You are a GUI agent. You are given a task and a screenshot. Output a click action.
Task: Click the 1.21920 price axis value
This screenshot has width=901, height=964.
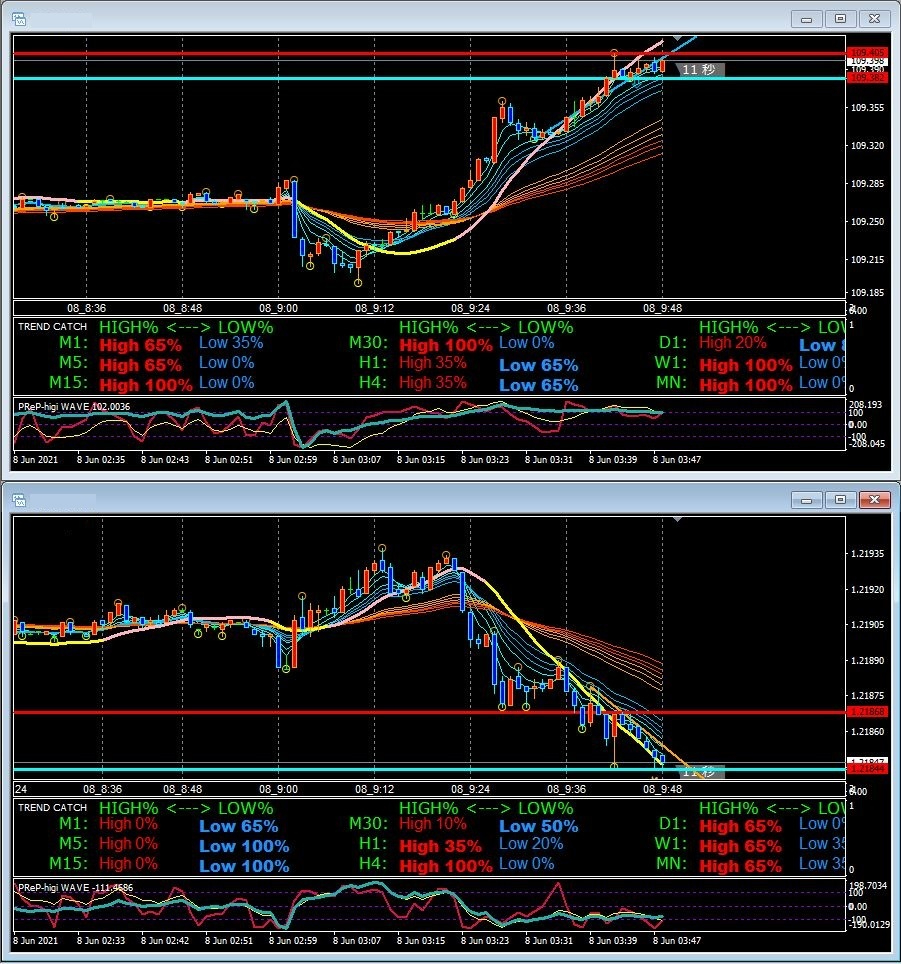pos(867,589)
